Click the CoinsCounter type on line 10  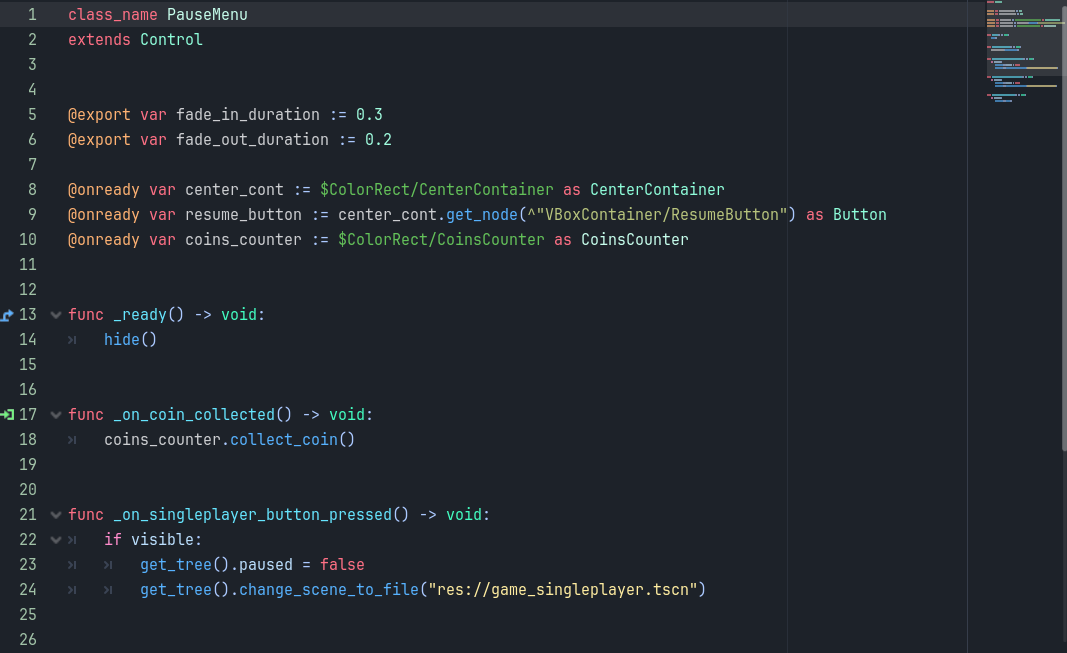click(x=634, y=239)
